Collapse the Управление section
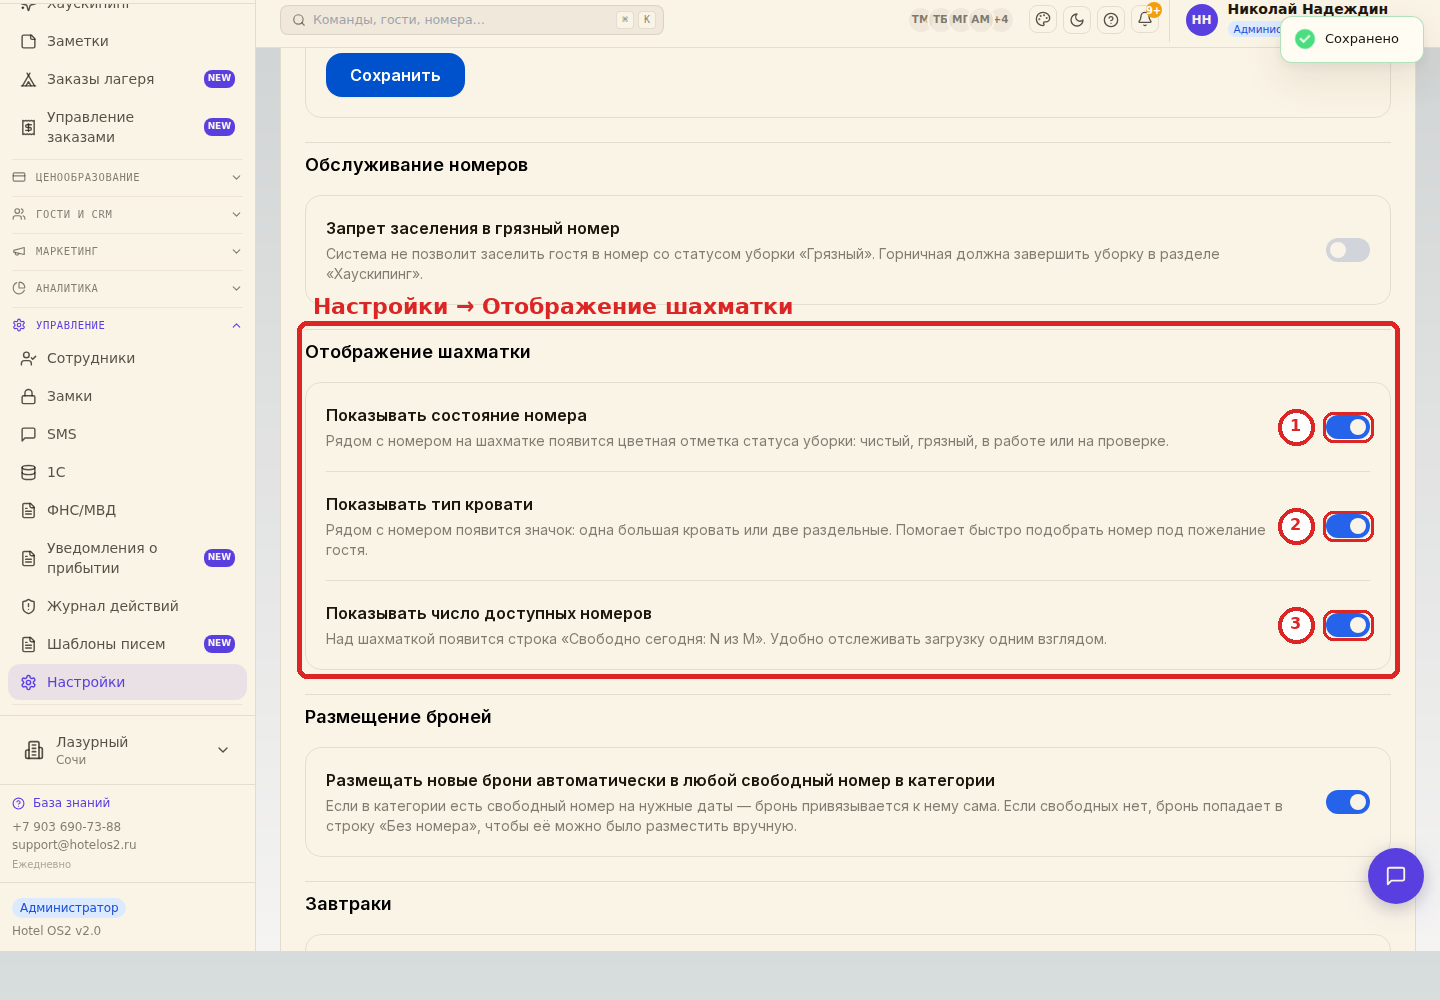Screen dimensions: 1440x1000 [x=127, y=325]
